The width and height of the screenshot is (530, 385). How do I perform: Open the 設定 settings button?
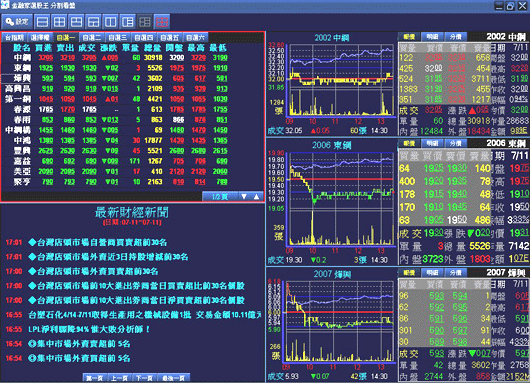pos(17,22)
